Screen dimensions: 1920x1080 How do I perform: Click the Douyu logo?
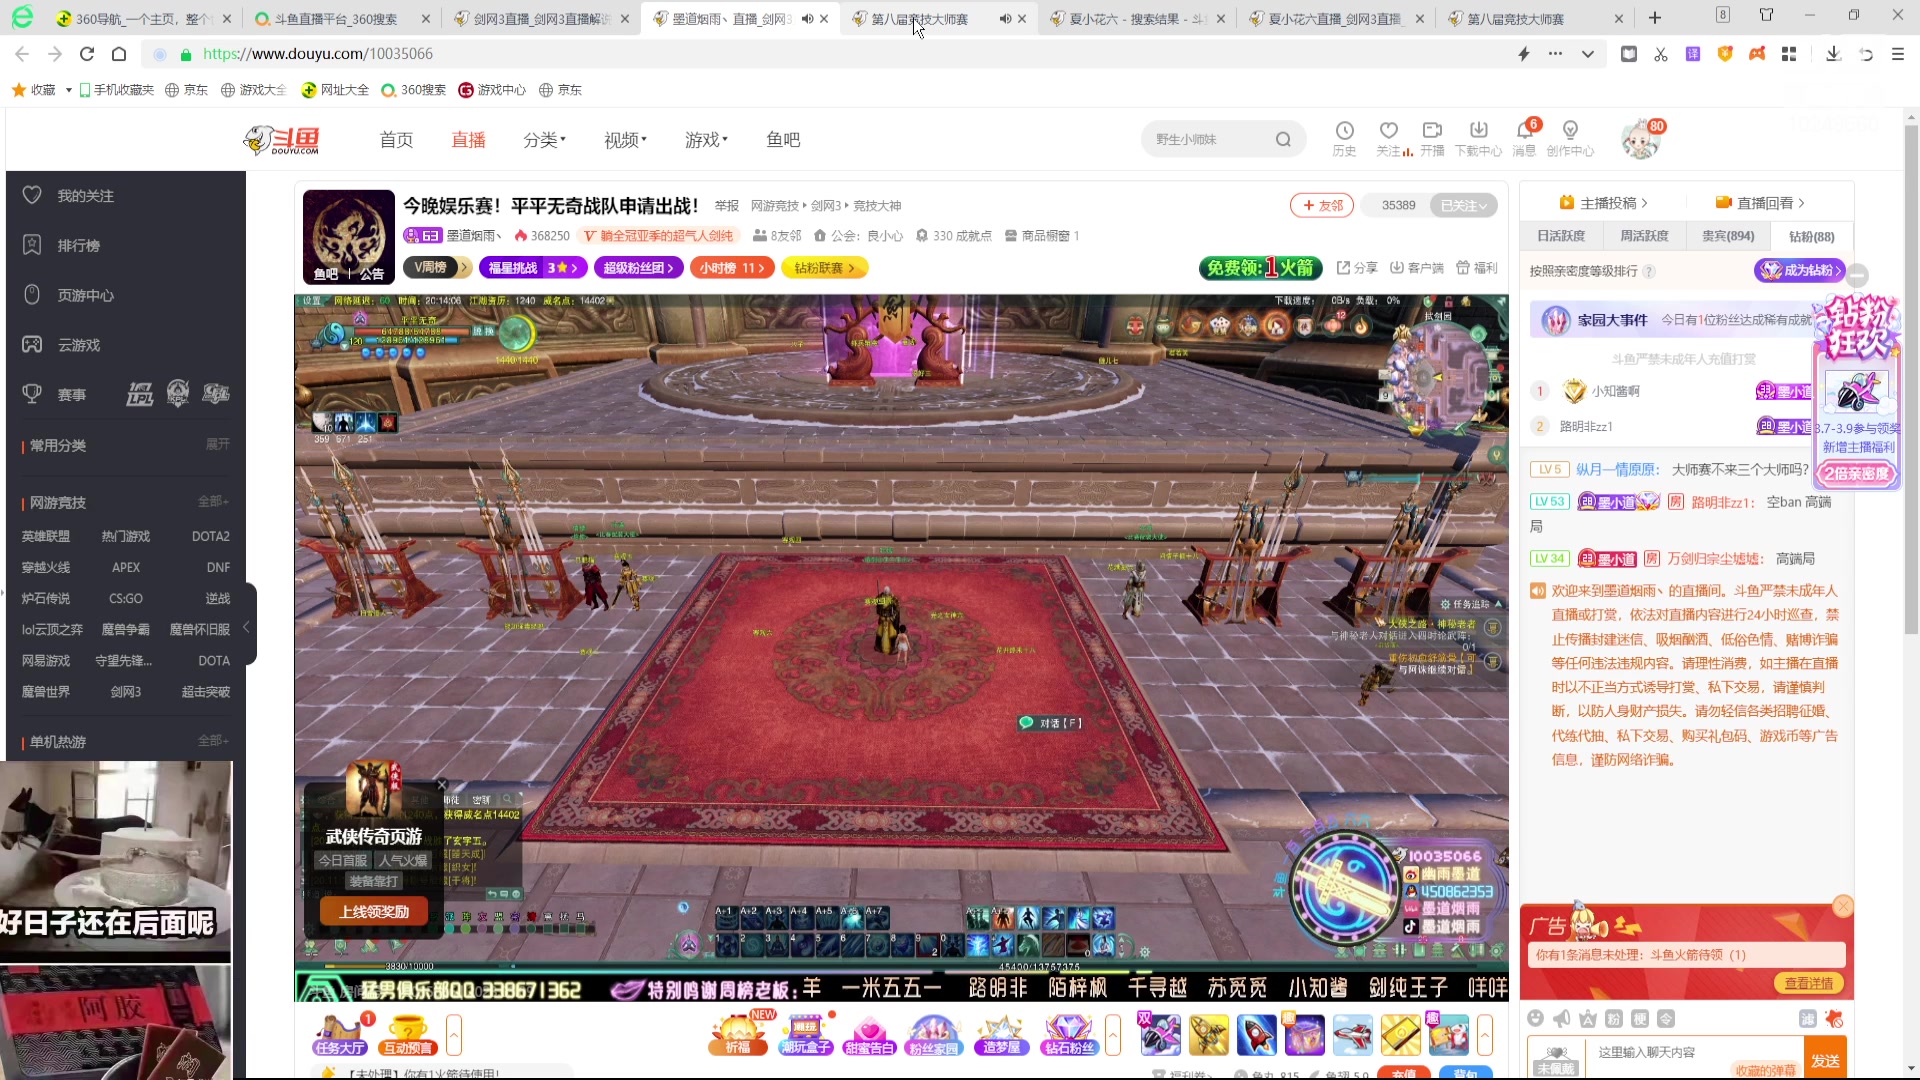[283, 140]
